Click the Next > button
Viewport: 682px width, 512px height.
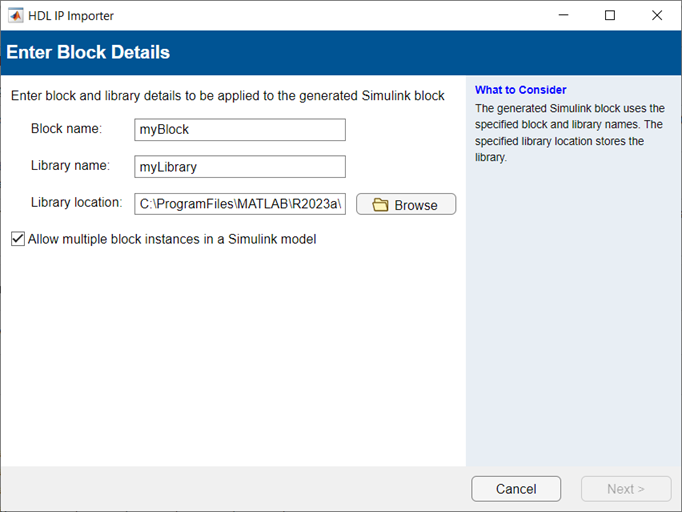click(x=626, y=489)
